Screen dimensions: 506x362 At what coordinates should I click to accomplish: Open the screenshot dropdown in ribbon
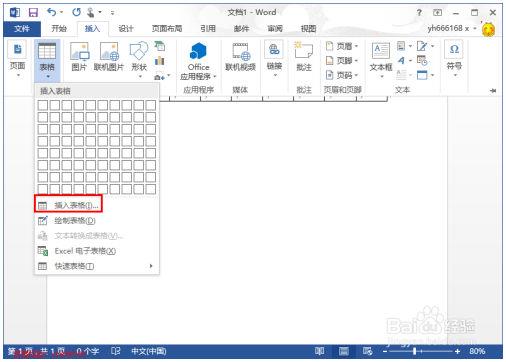pos(162,76)
